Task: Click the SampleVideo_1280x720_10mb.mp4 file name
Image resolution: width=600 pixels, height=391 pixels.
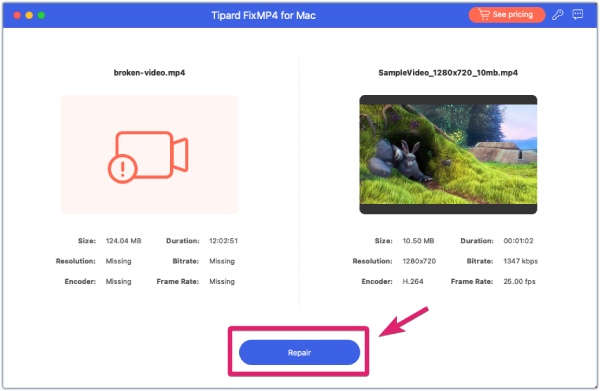Action: [448, 73]
